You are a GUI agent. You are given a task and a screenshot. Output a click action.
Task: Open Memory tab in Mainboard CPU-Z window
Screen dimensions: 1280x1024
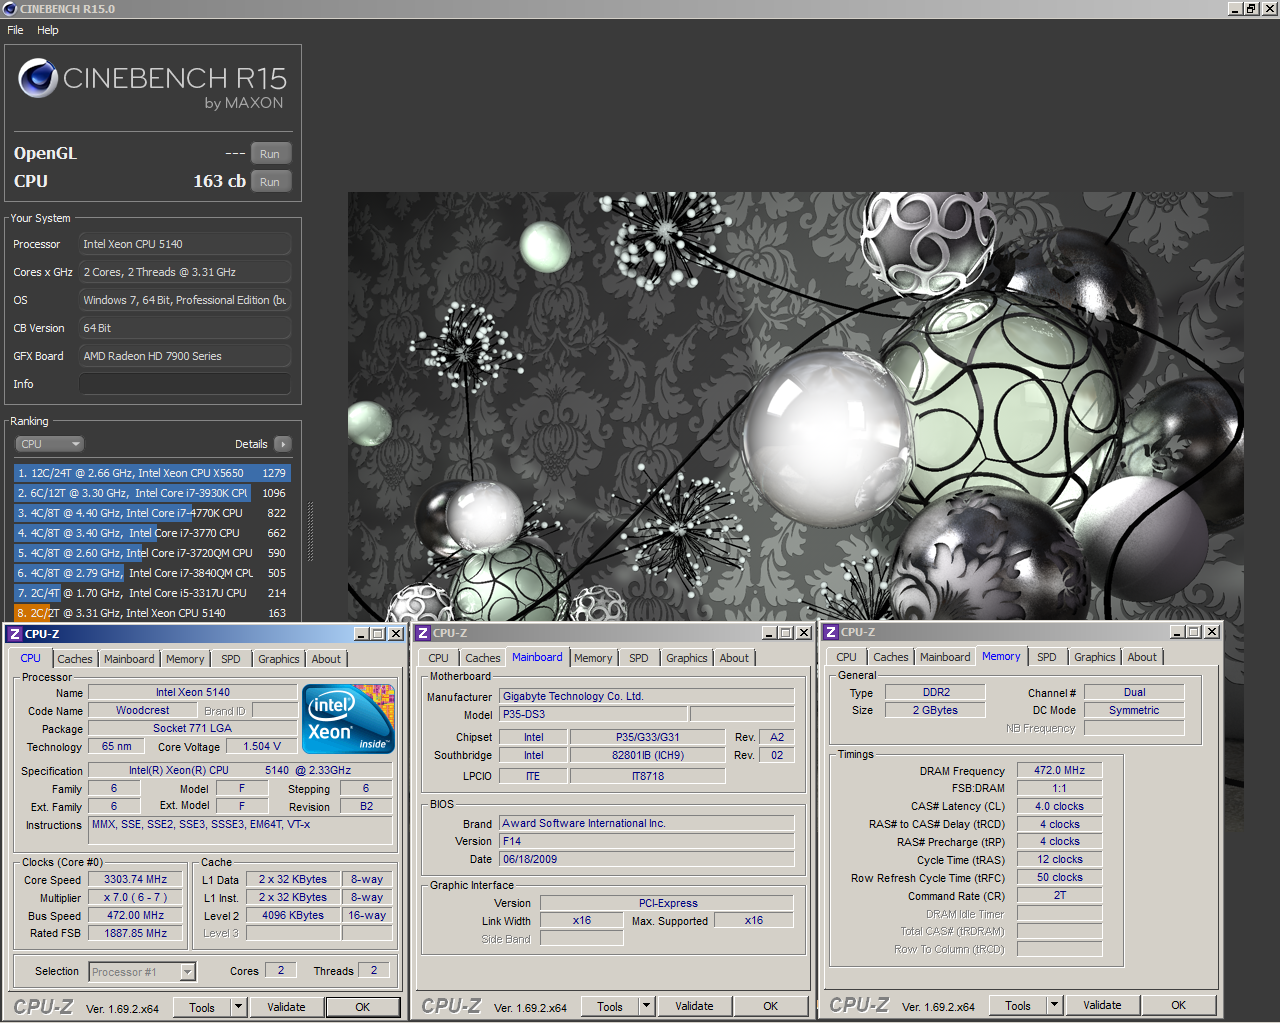point(593,658)
